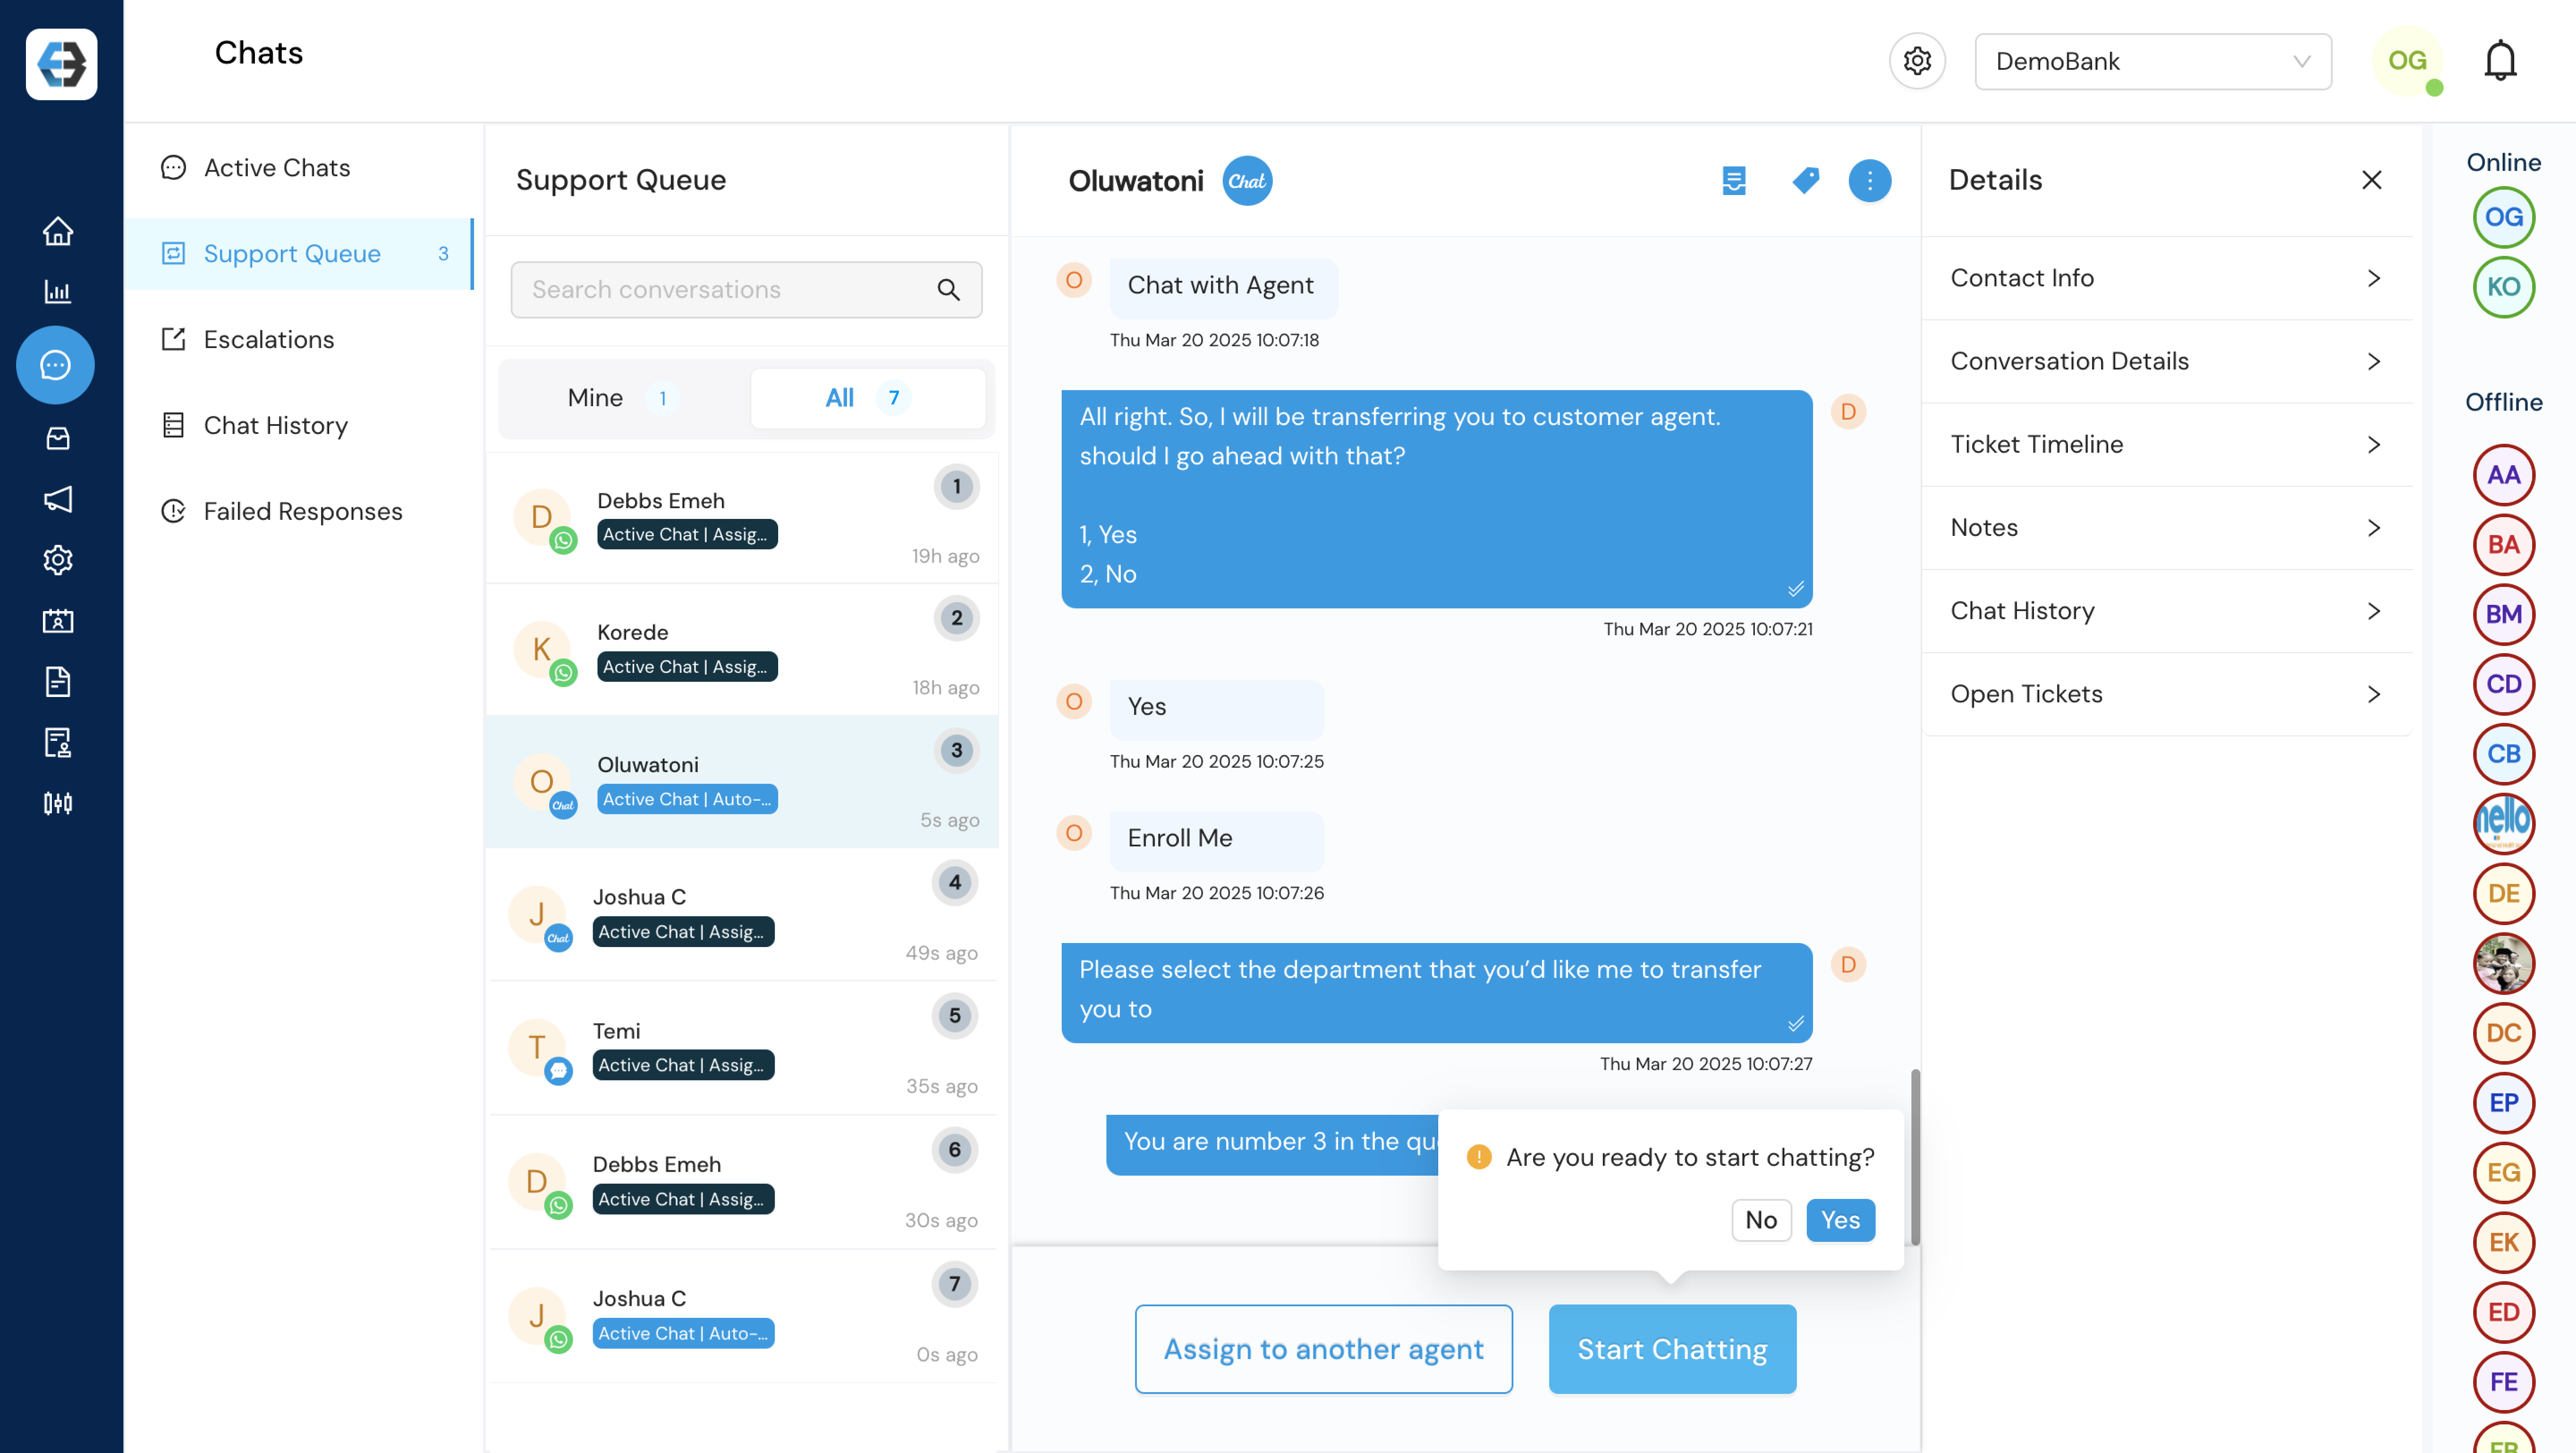2576x1453 pixels.
Task: Switch to the All tab
Action: pyautogui.click(x=867, y=398)
